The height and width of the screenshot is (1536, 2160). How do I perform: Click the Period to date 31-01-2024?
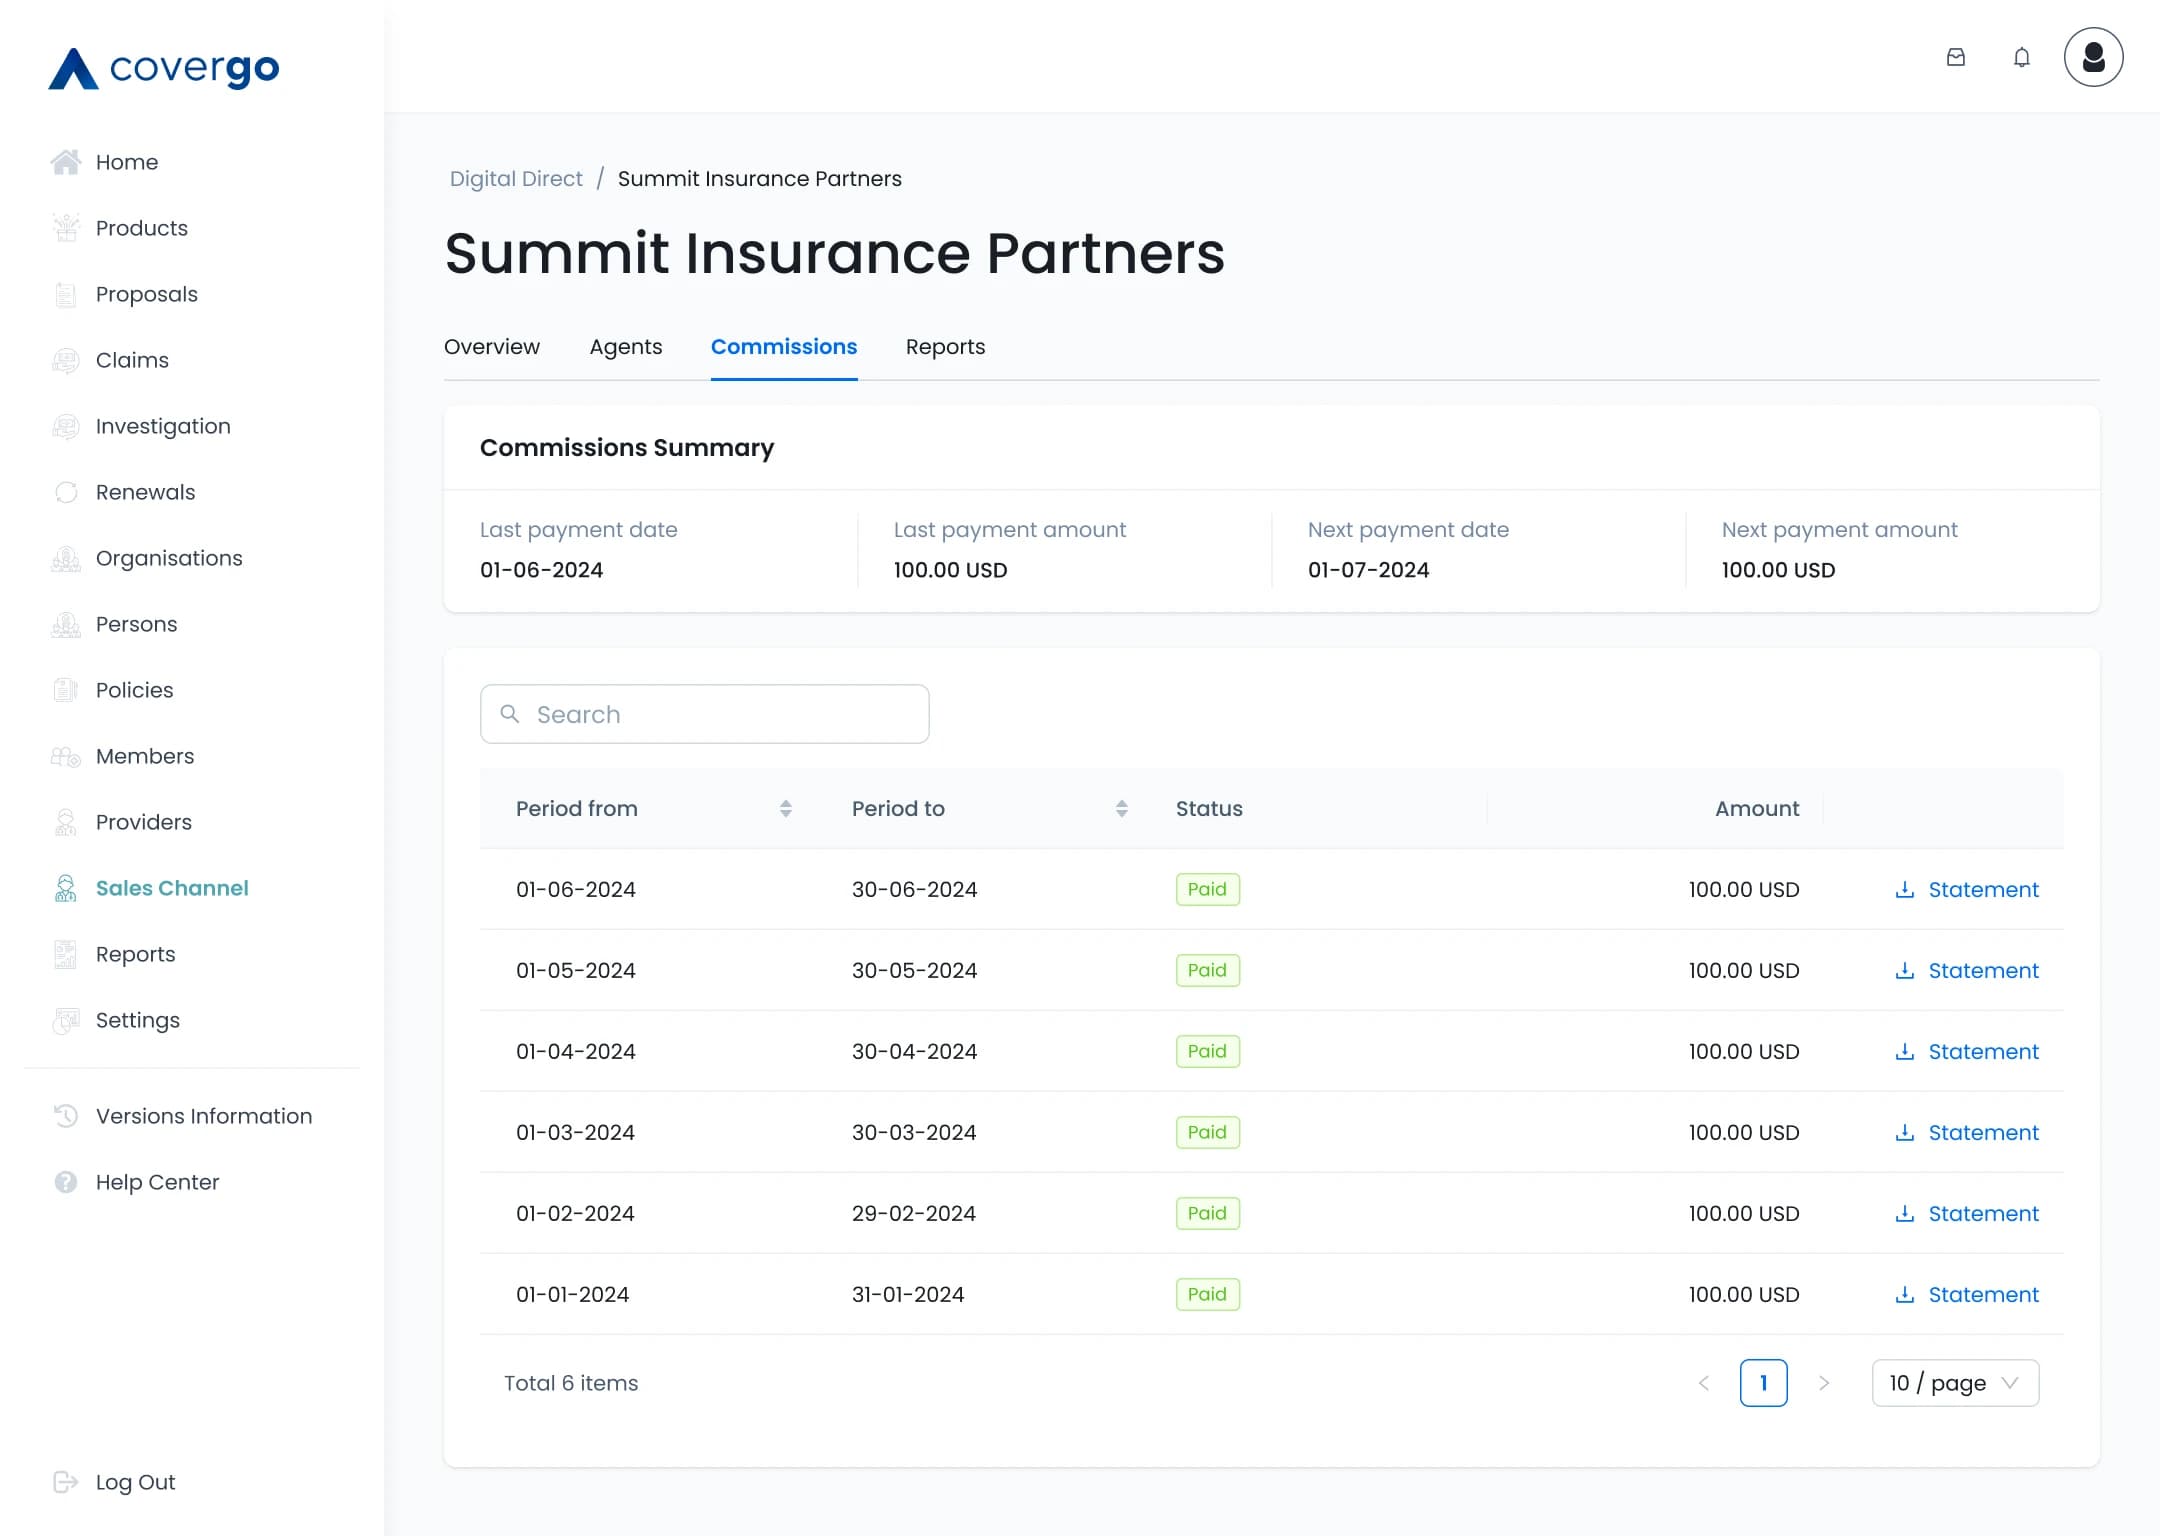point(908,1294)
